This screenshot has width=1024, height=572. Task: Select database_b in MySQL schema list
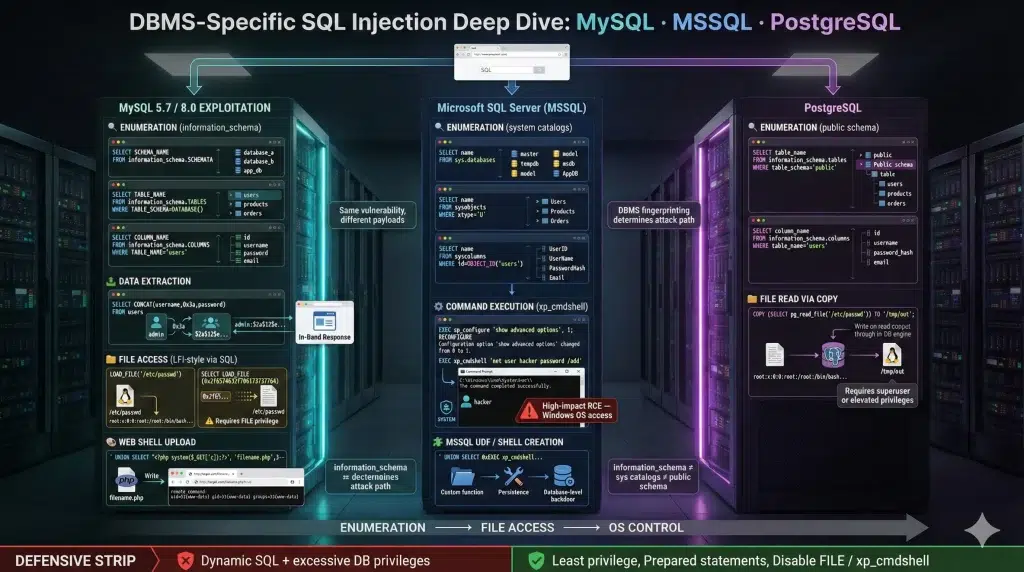pyautogui.click(x=254, y=161)
